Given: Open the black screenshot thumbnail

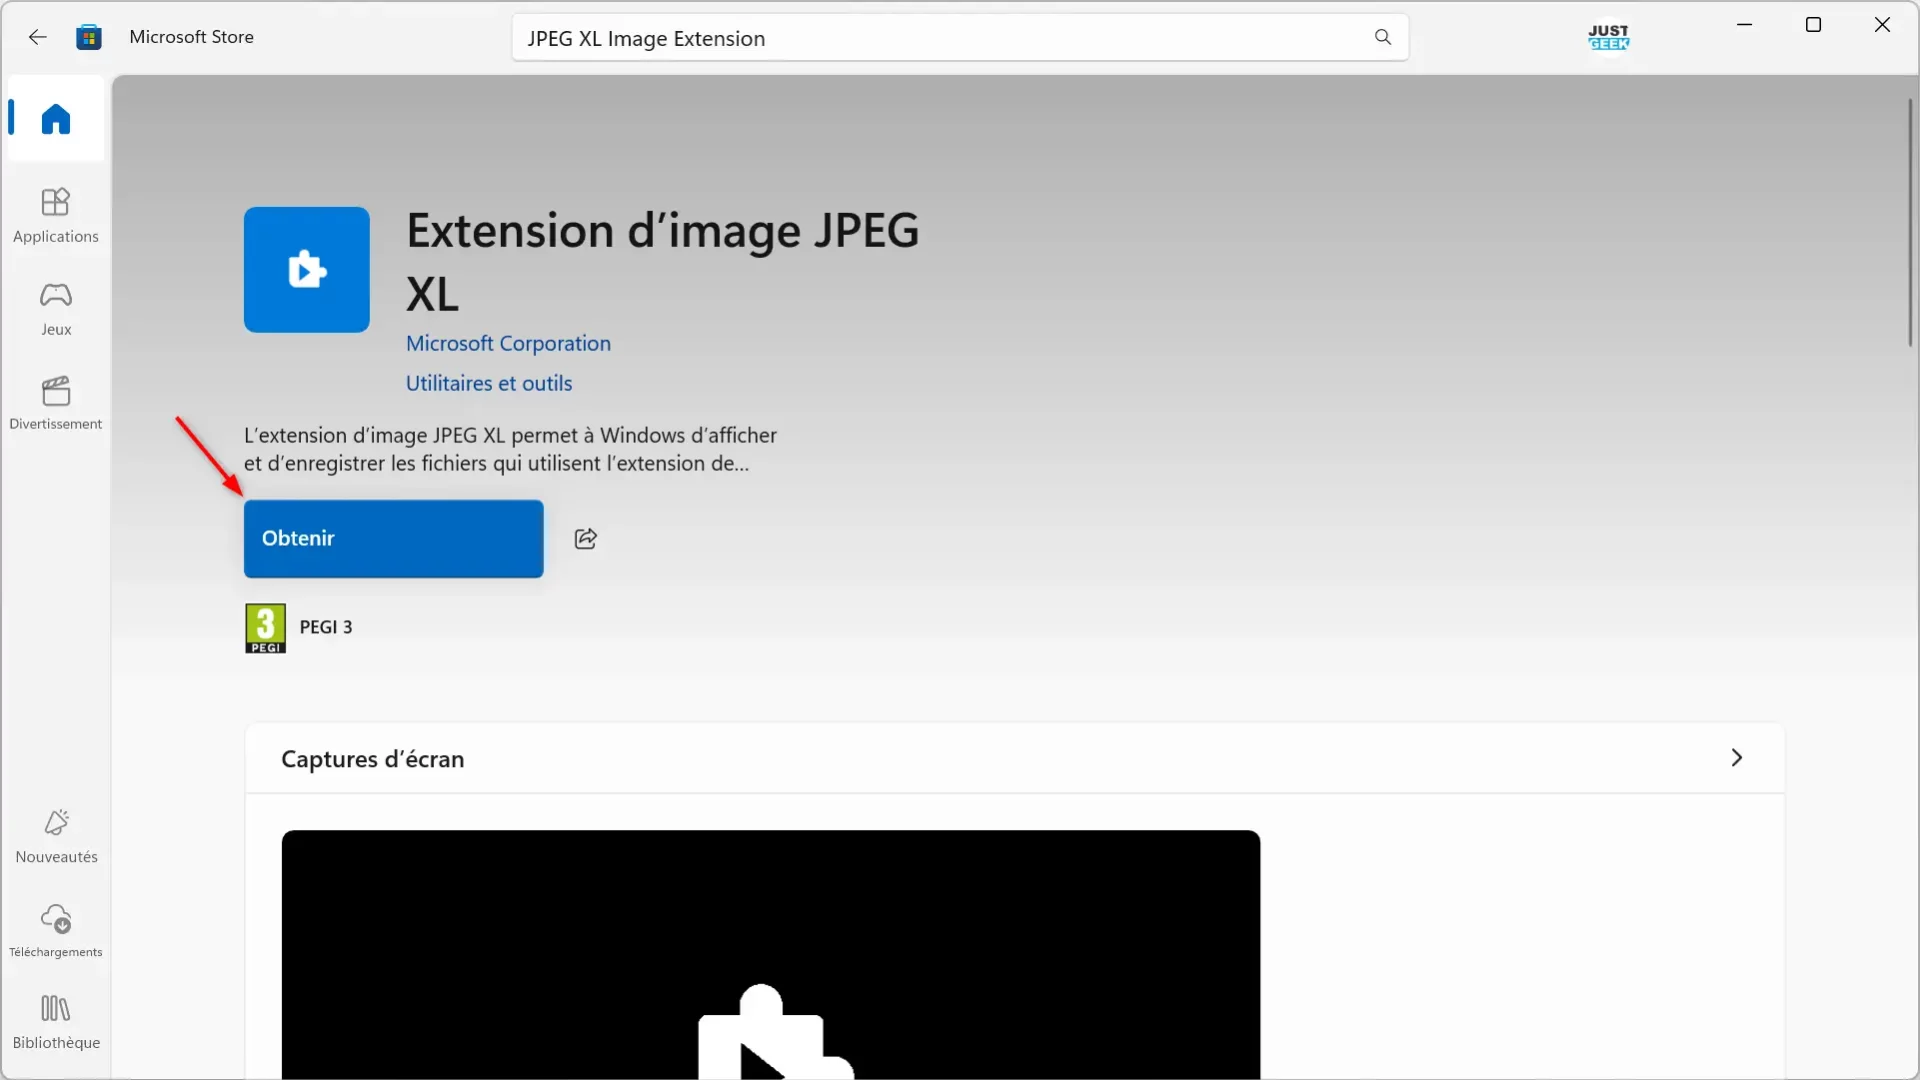Looking at the screenshot, I should pos(771,955).
